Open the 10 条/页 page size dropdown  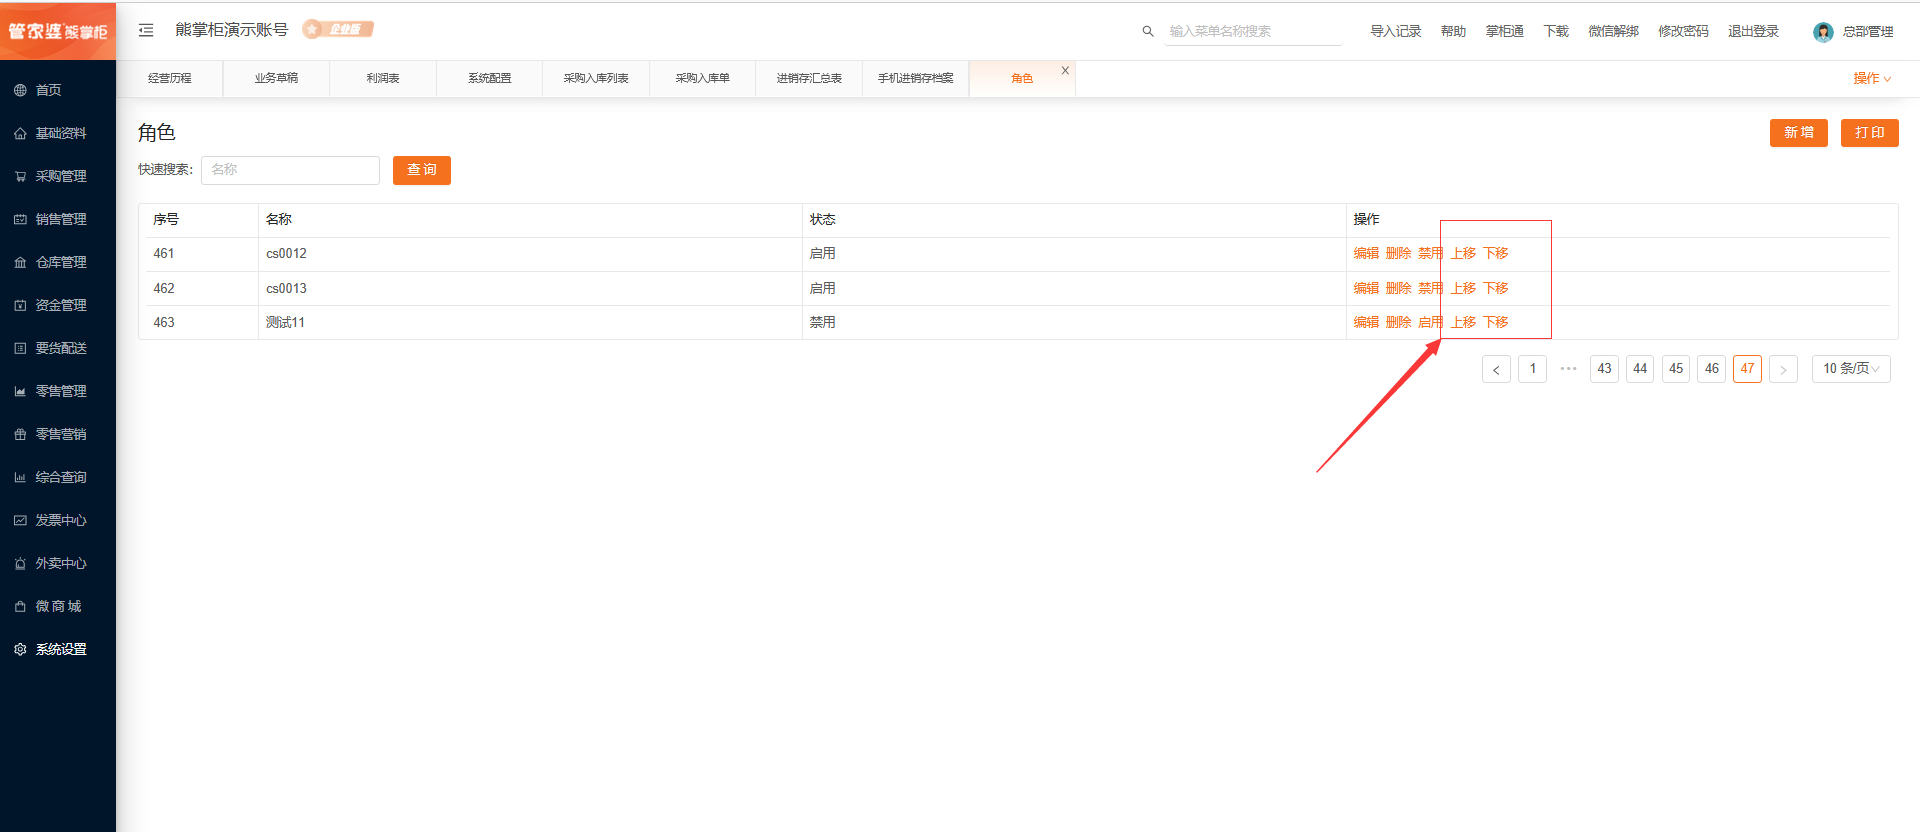click(x=1851, y=369)
